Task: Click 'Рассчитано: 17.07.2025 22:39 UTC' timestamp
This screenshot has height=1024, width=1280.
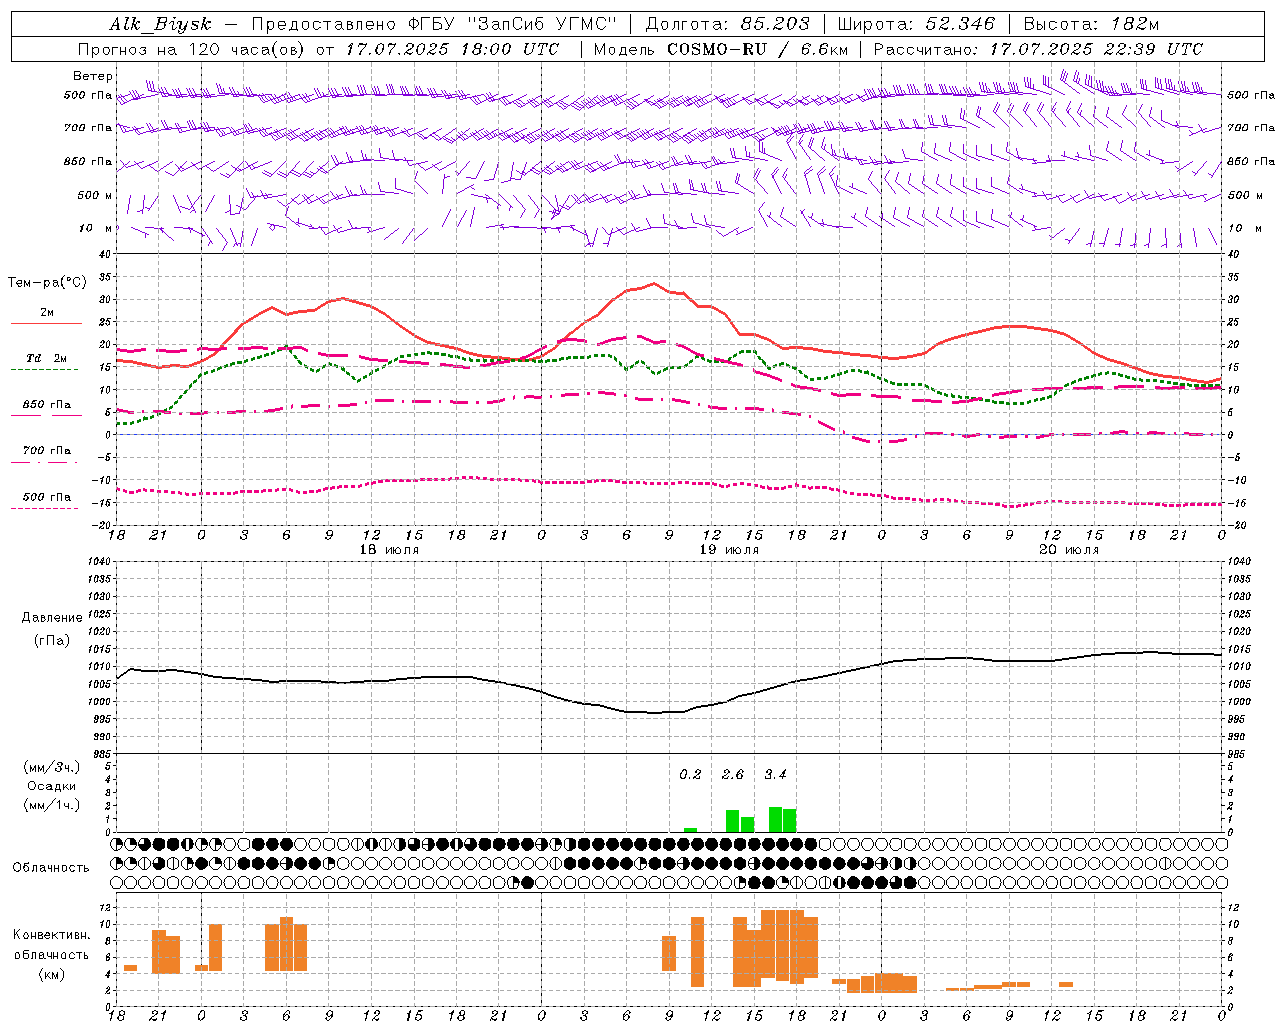Action: click(1038, 49)
